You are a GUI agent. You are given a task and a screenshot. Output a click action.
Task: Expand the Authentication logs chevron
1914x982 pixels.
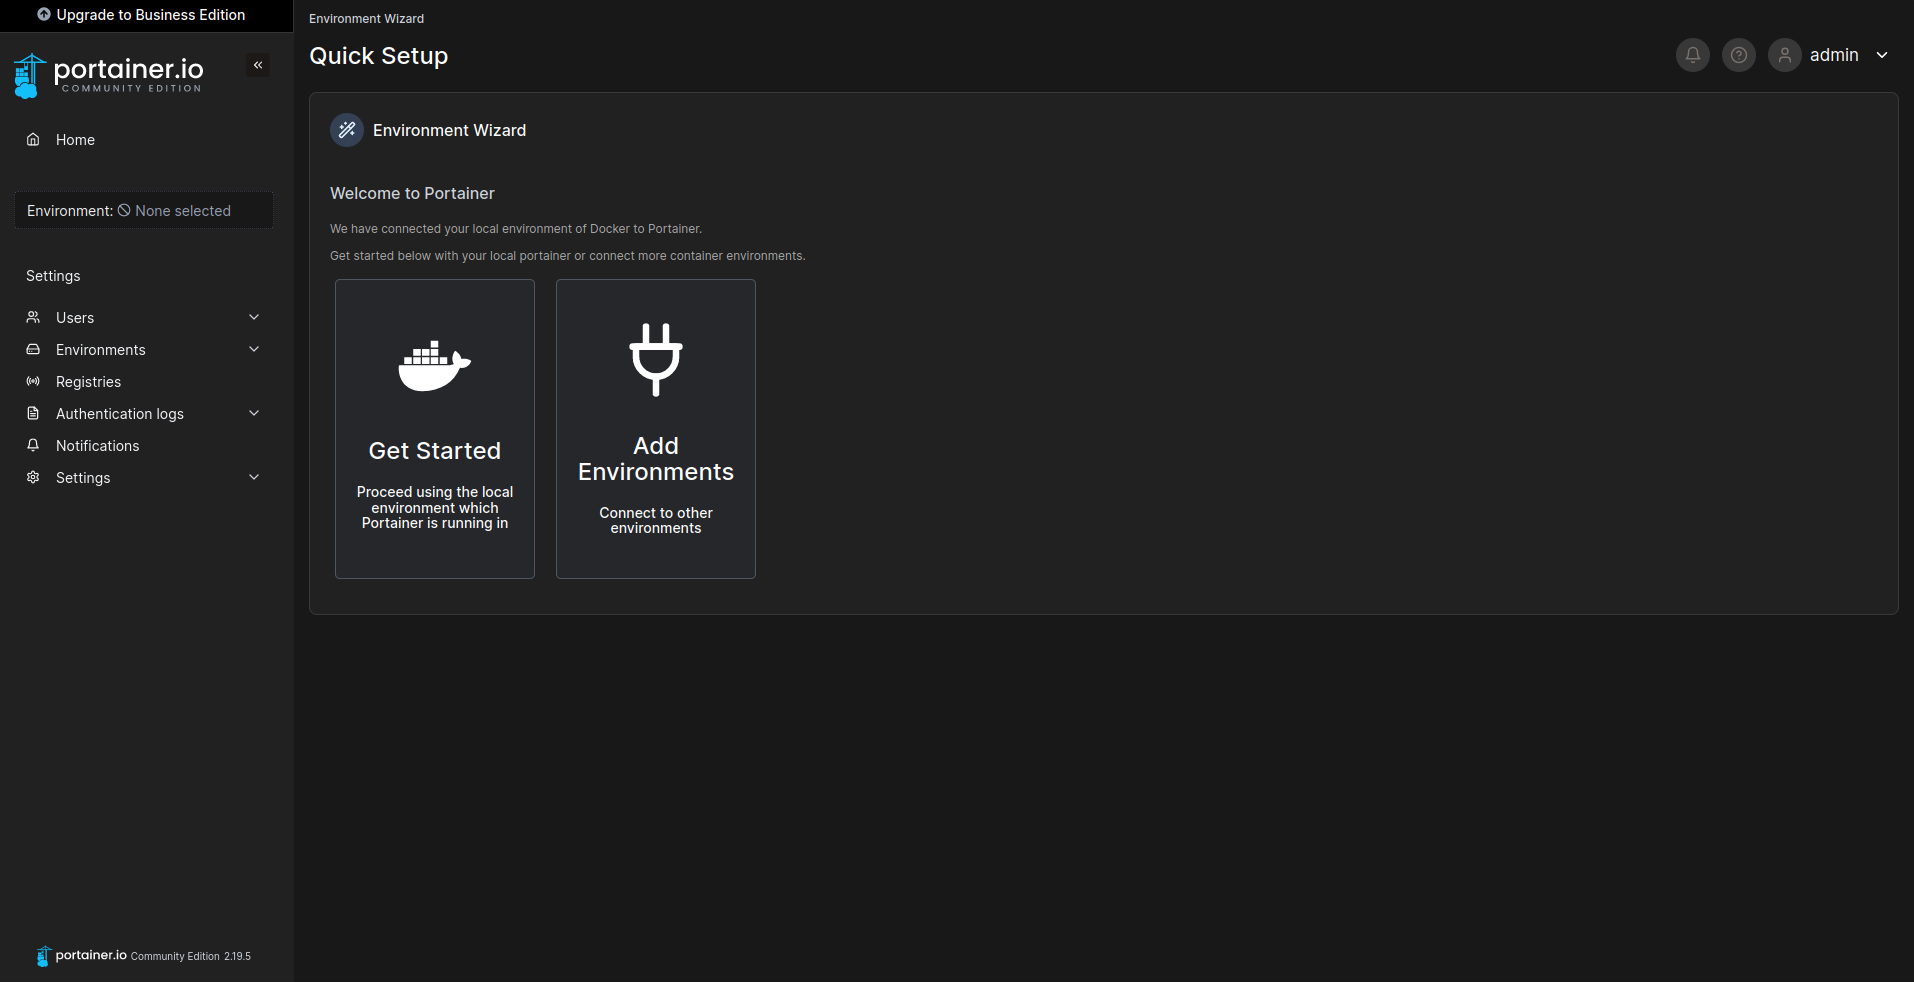click(254, 414)
